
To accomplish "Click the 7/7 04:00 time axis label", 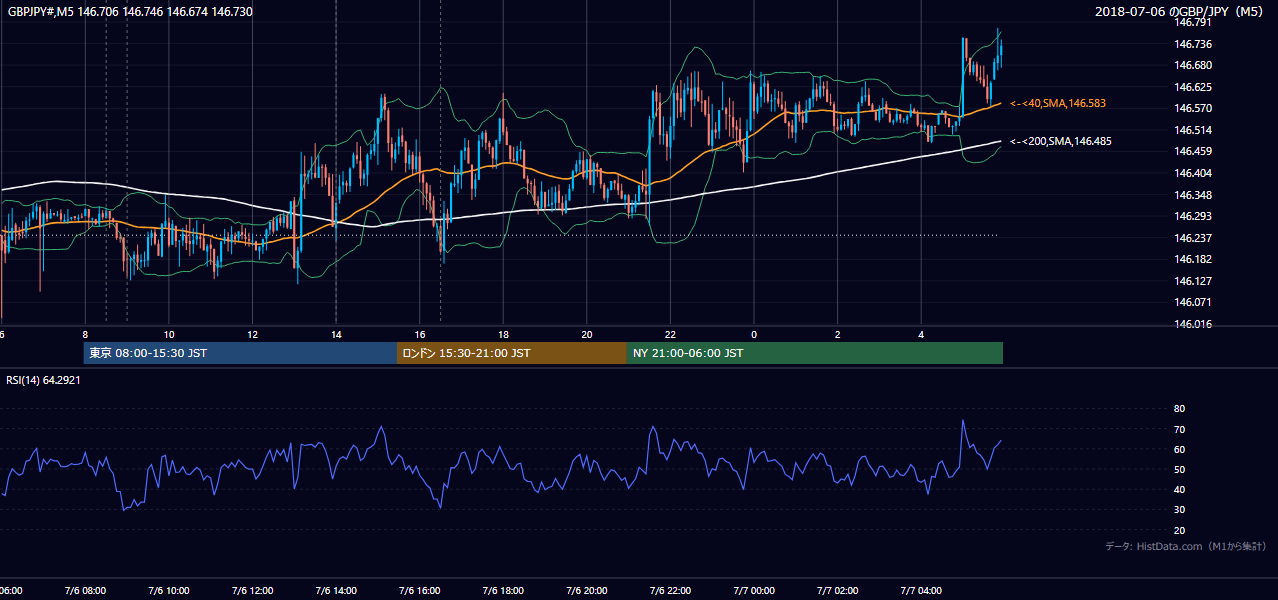I will coord(921,590).
